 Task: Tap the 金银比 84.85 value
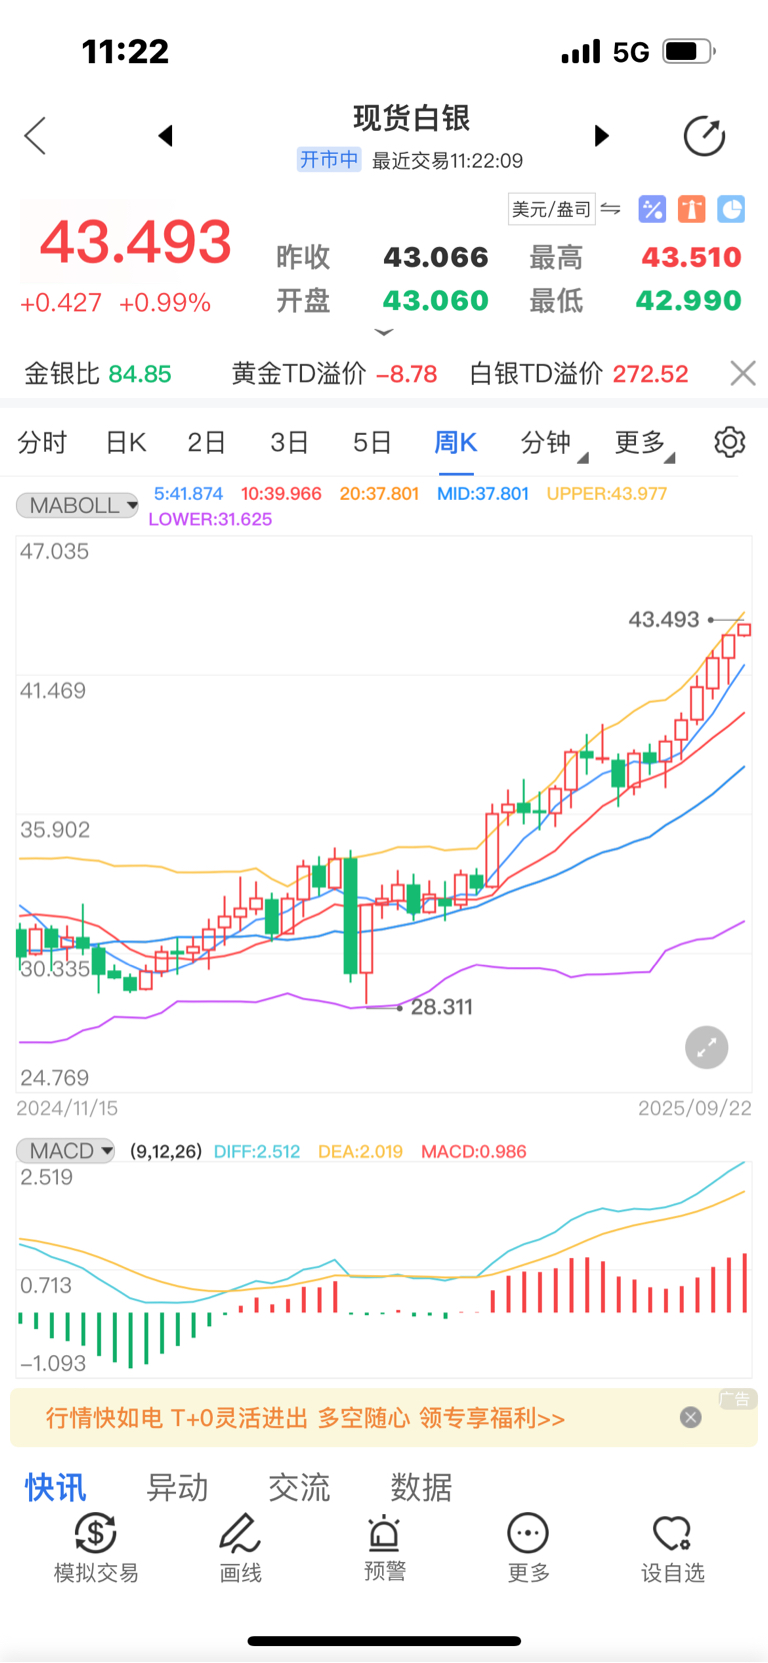coord(98,374)
